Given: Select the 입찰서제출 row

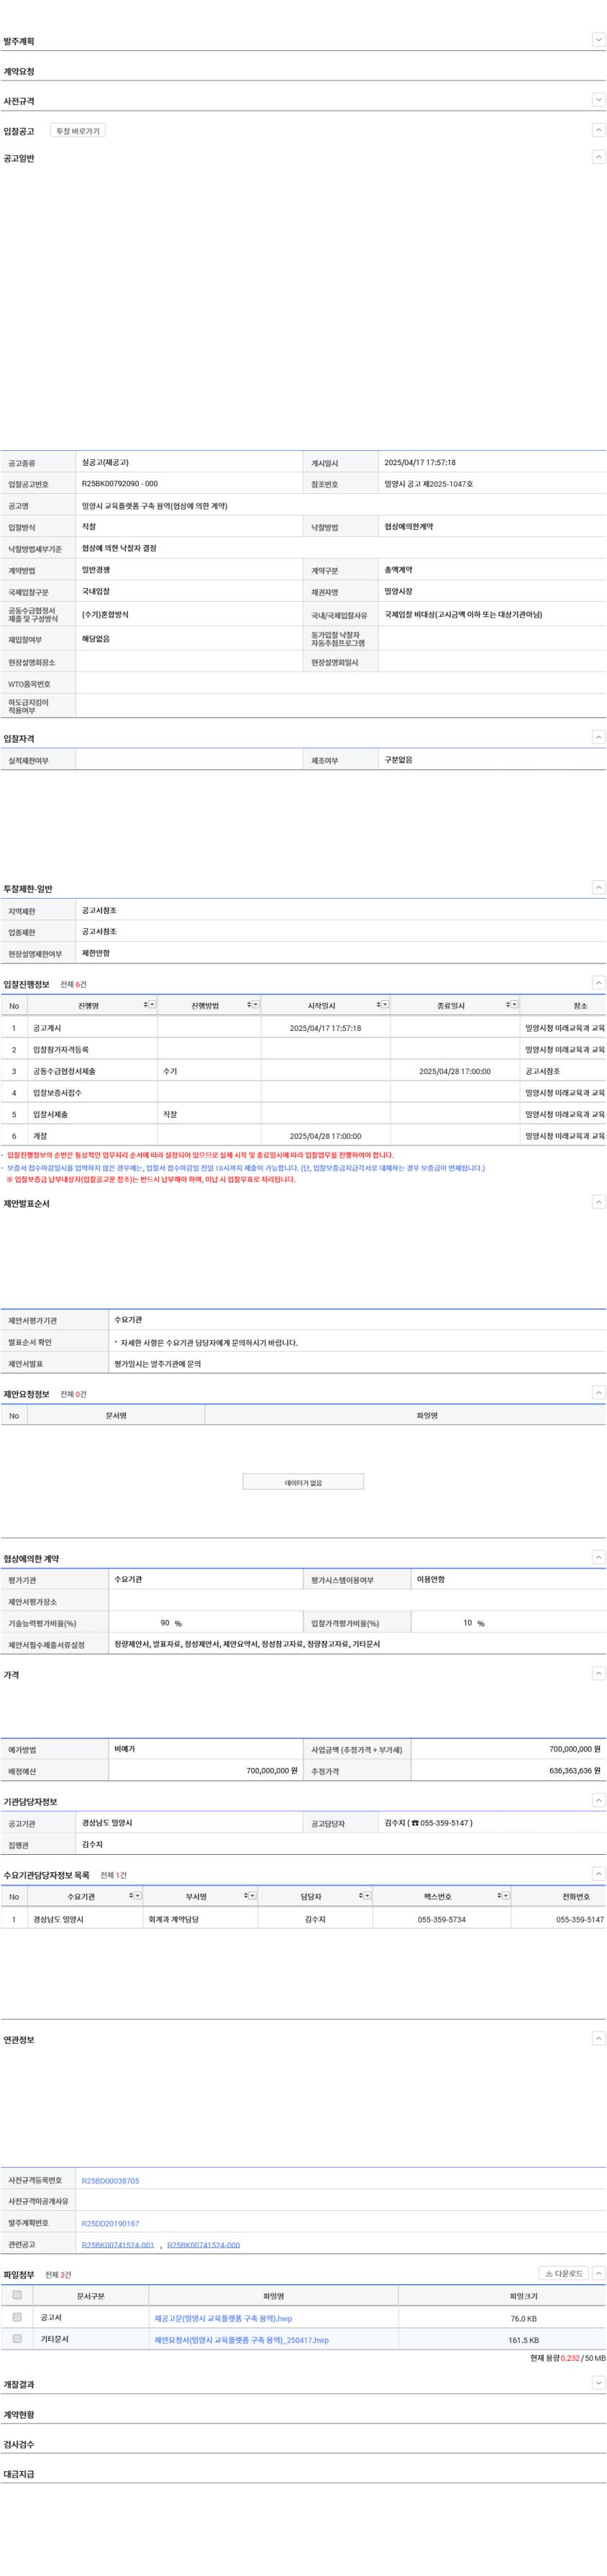Looking at the screenshot, I should pyautogui.click(x=303, y=1114).
